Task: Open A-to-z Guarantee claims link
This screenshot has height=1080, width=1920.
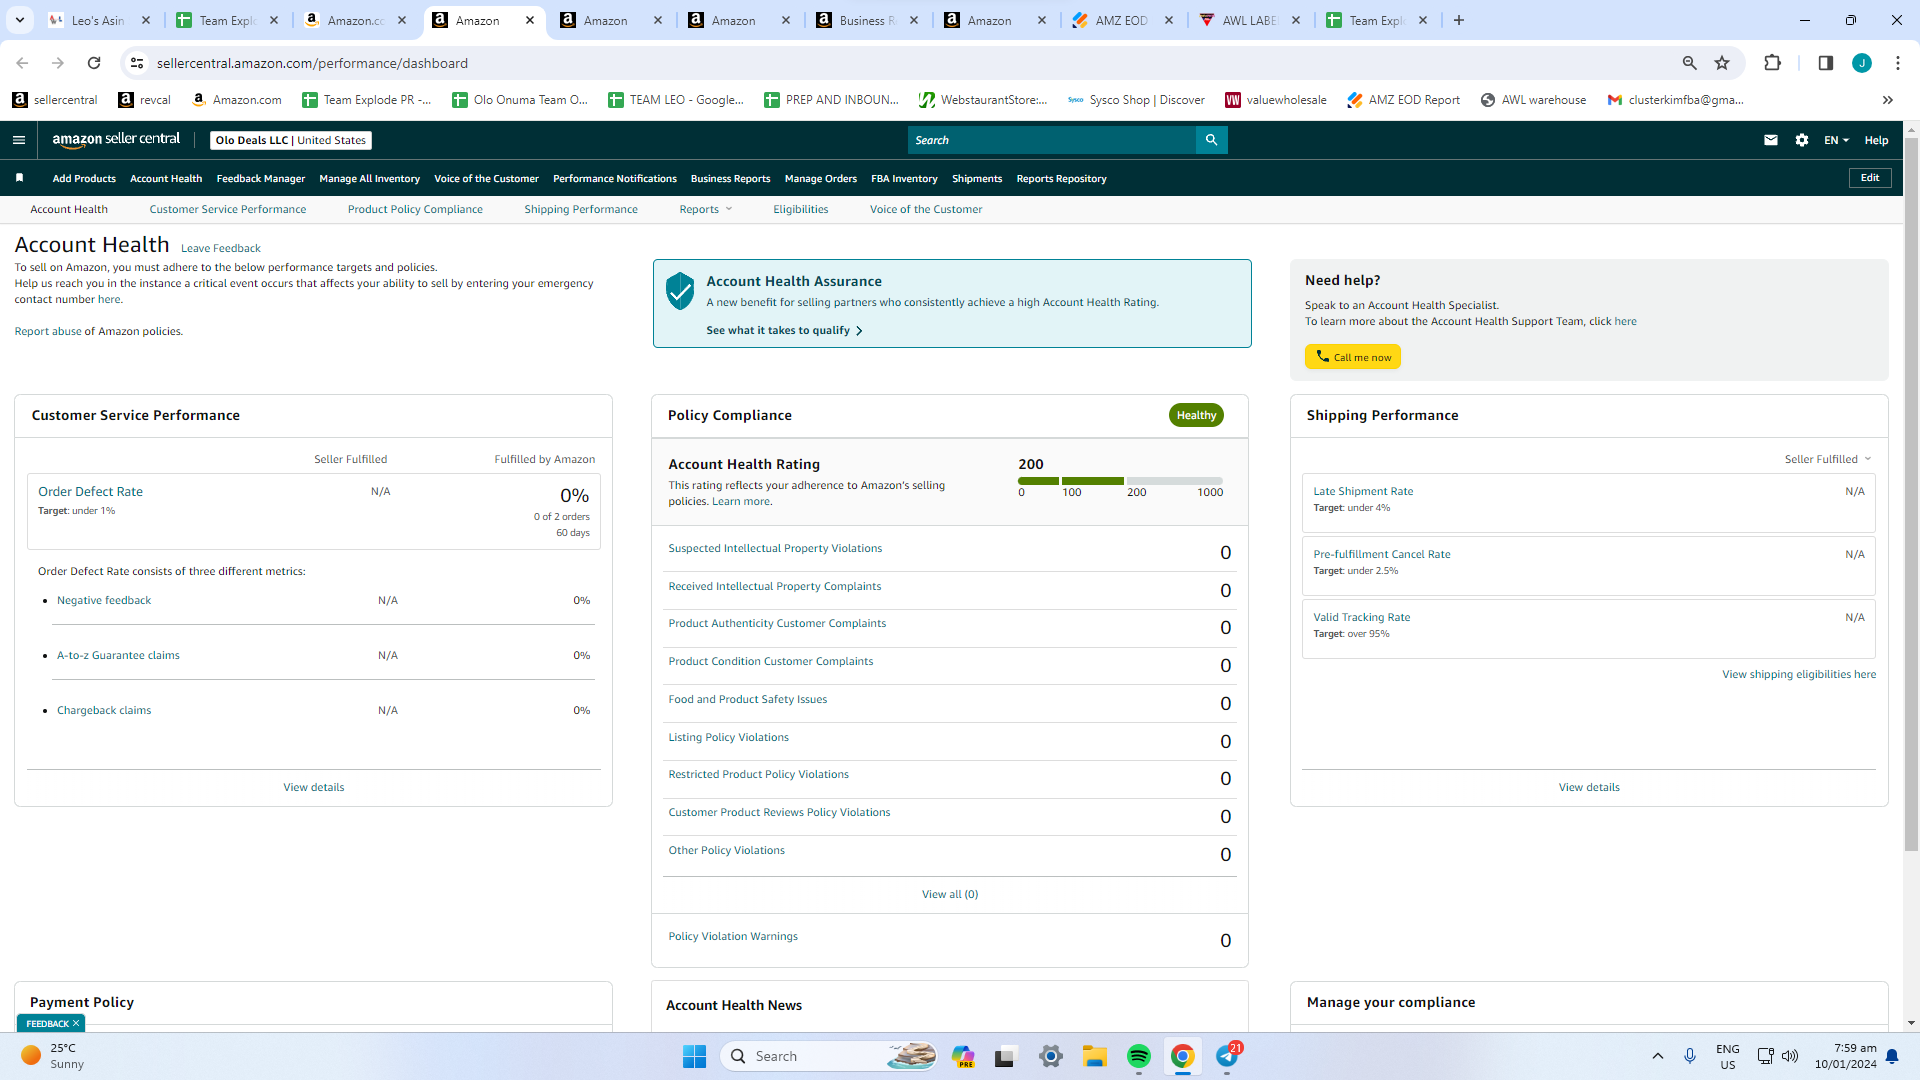Action: [x=118, y=655]
